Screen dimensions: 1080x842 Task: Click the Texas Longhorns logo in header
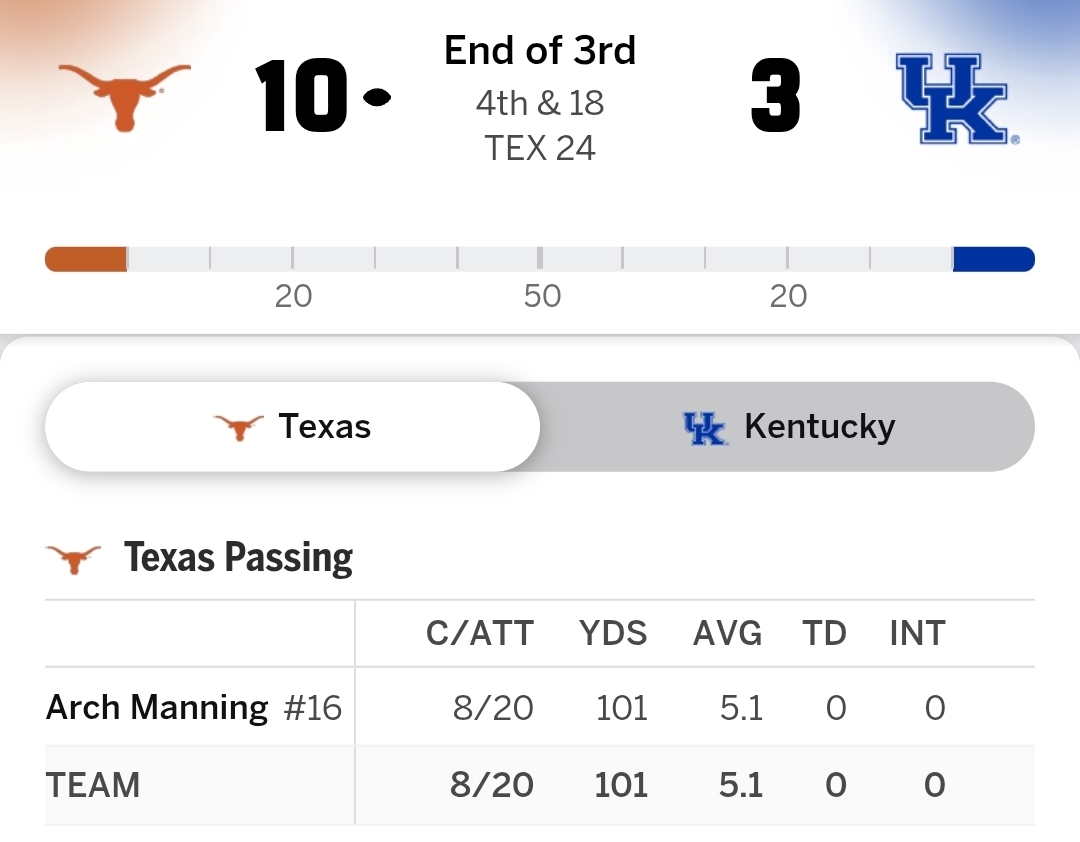124,96
